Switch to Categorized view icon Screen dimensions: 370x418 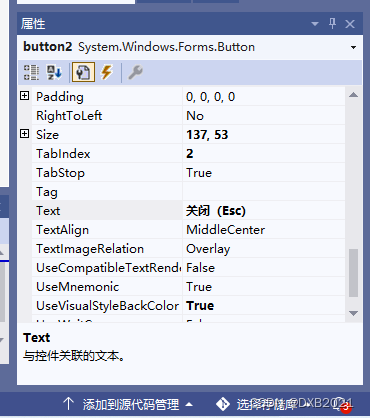31,72
